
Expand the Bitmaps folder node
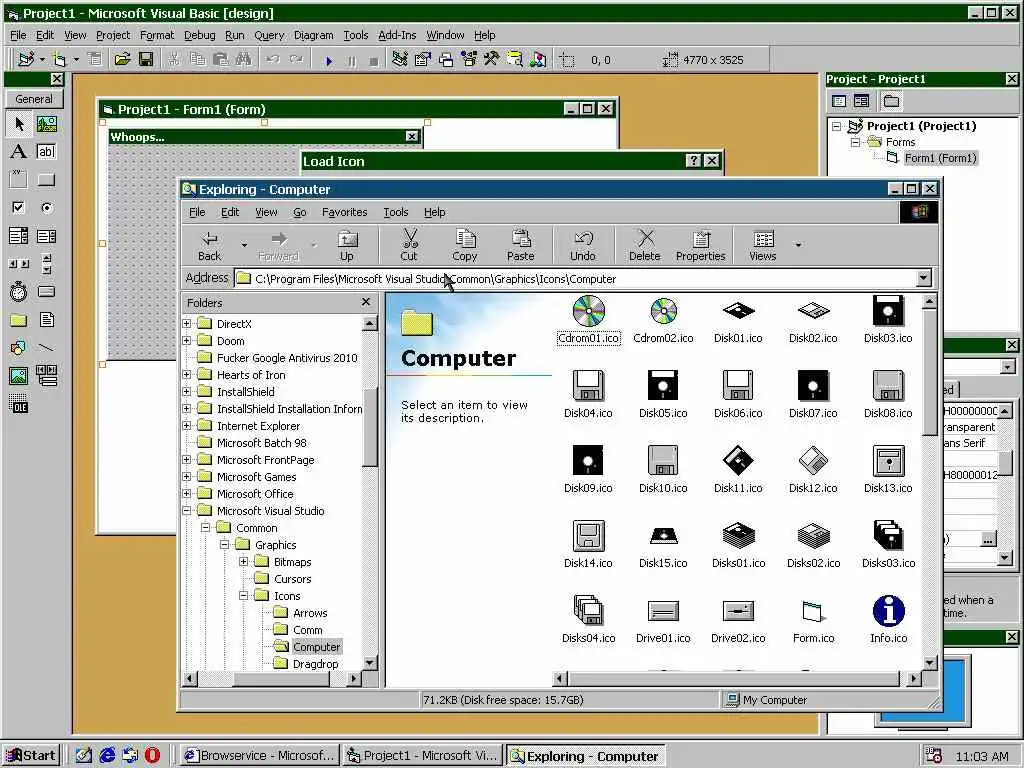point(244,561)
